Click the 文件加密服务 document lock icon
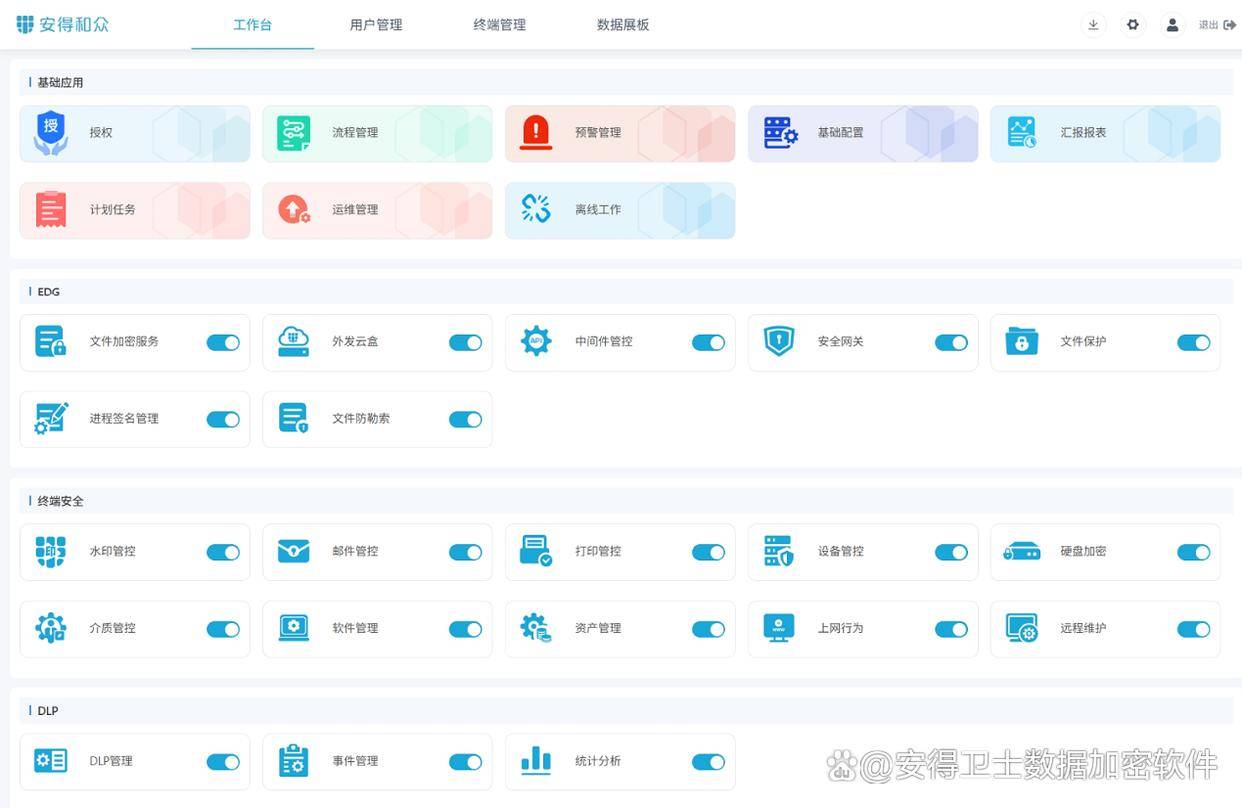 (x=51, y=342)
